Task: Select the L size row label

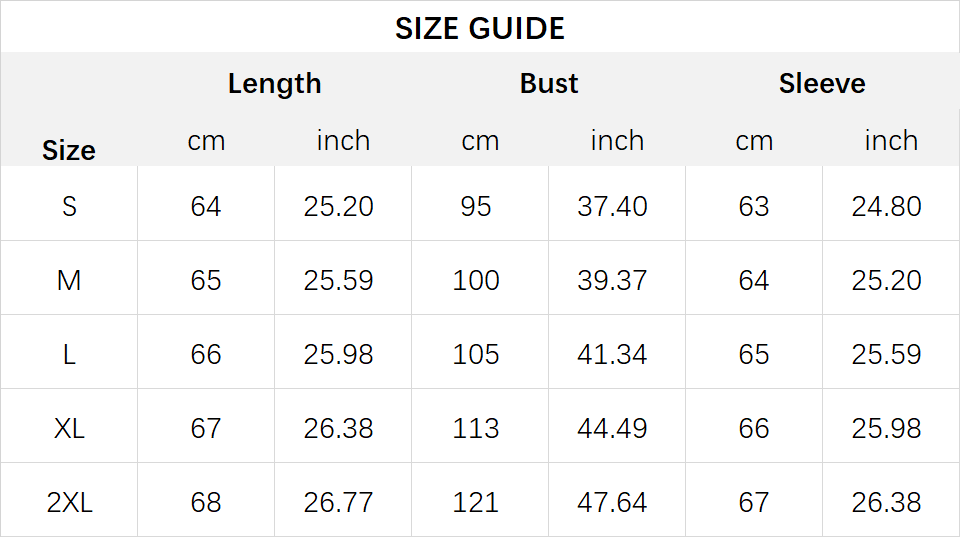Action: 69,355
